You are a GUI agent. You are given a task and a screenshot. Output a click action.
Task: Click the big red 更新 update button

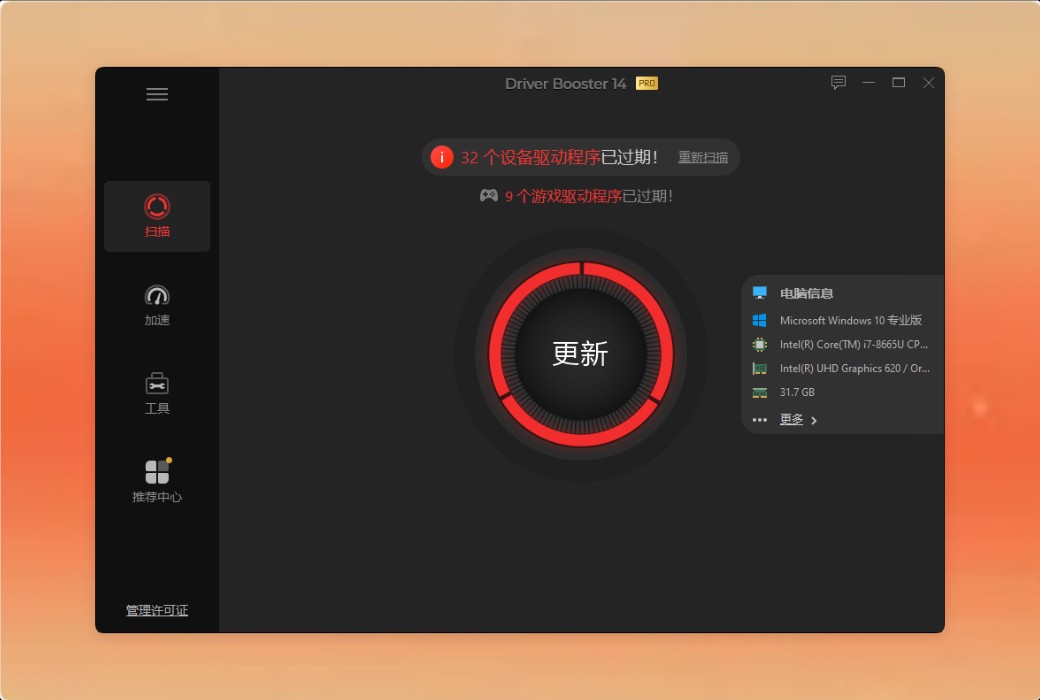580,354
